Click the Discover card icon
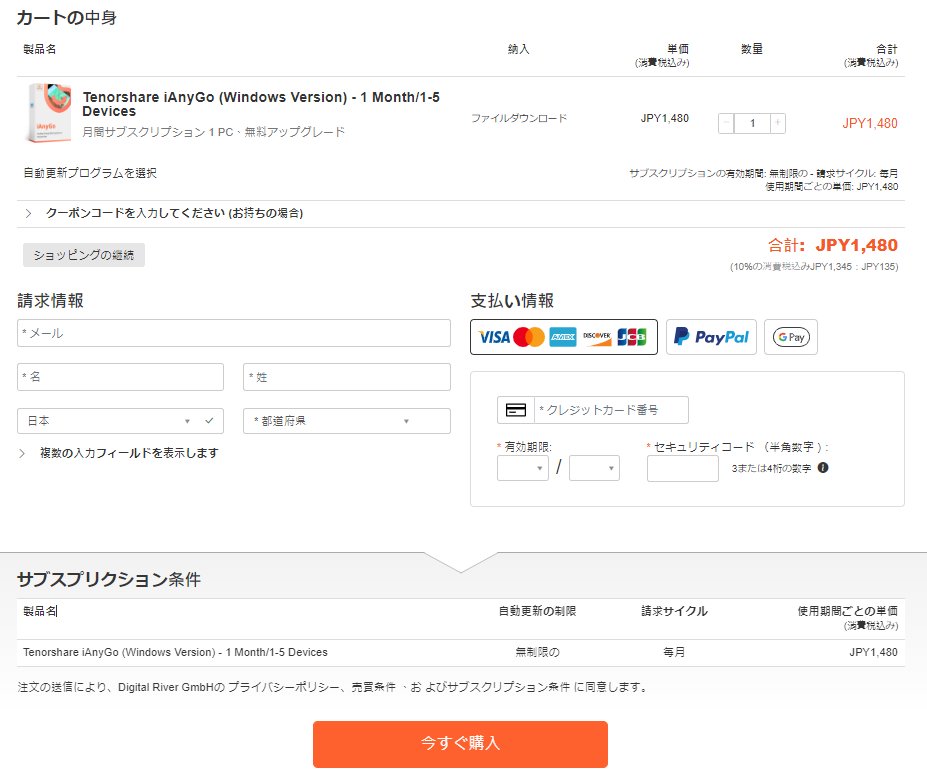This screenshot has height=776, width=927. coord(598,337)
